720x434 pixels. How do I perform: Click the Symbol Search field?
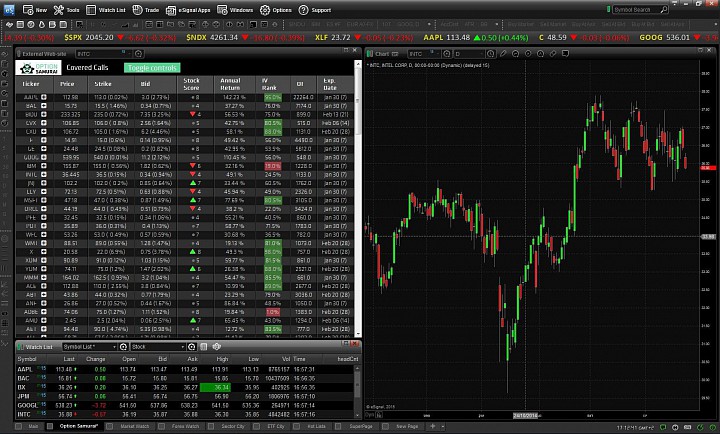click(x=636, y=9)
